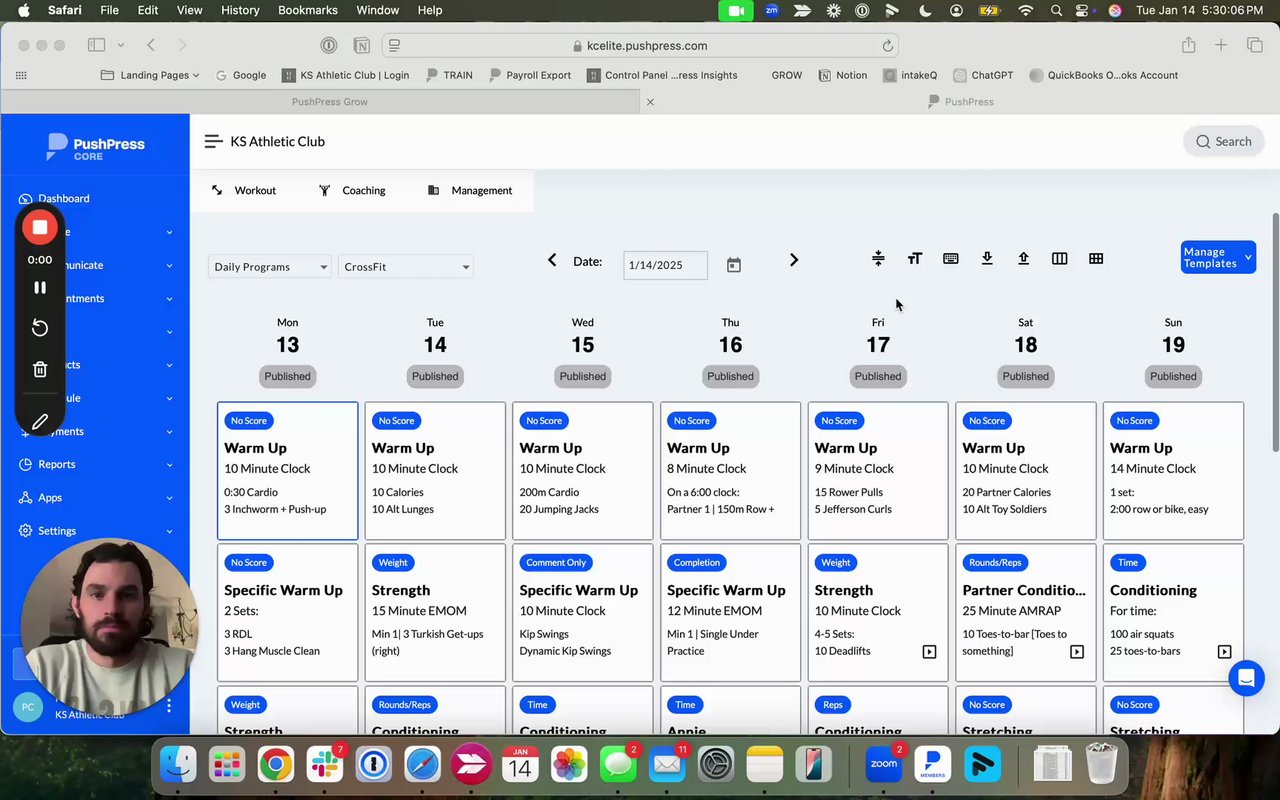Click the page vertical scrollbar
This screenshot has height=800, width=1280.
(1274, 332)
